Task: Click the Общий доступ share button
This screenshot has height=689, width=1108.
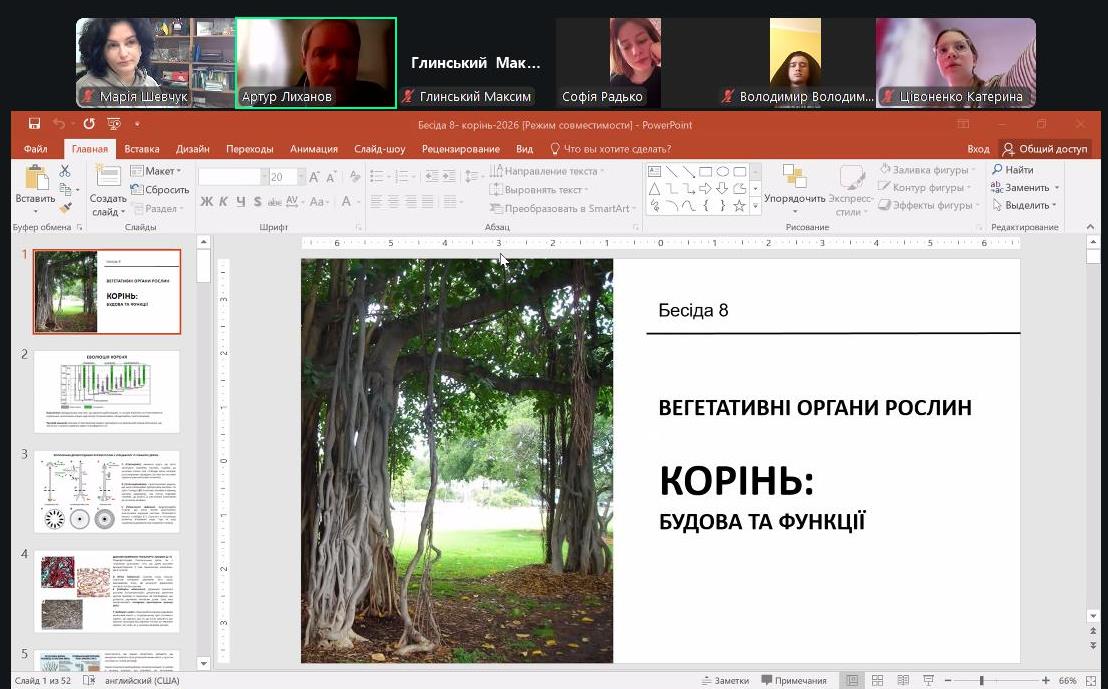Action: pyautogui.click(x=1045, y=149)
